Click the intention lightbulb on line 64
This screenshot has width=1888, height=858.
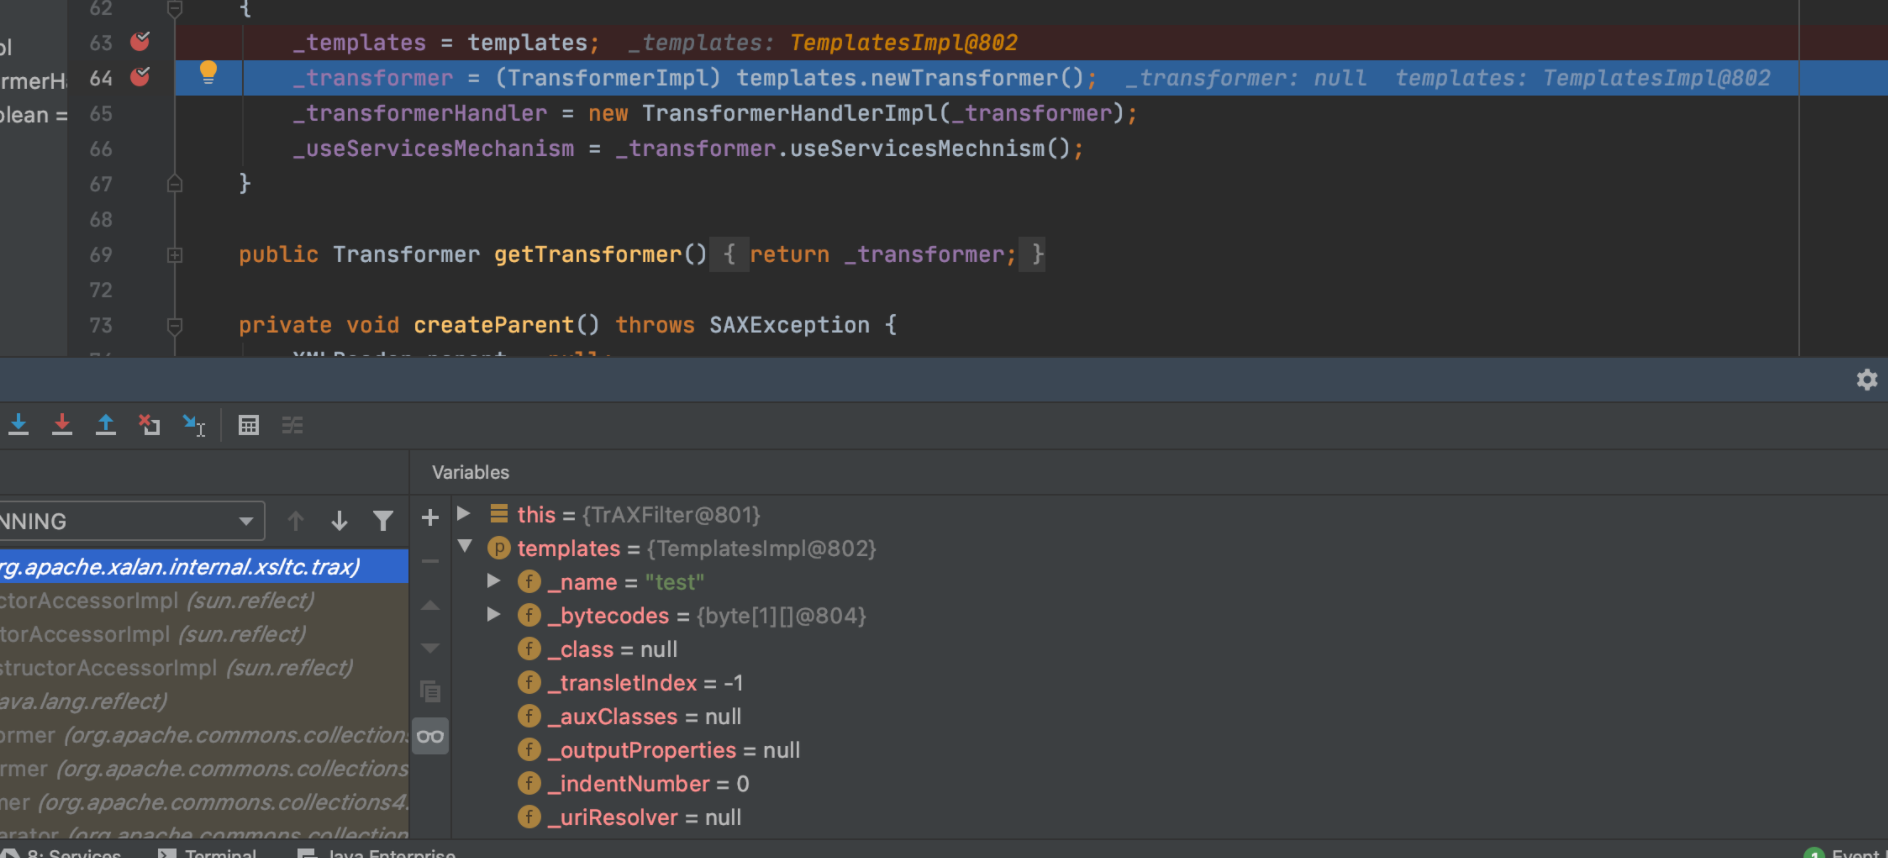208,72
